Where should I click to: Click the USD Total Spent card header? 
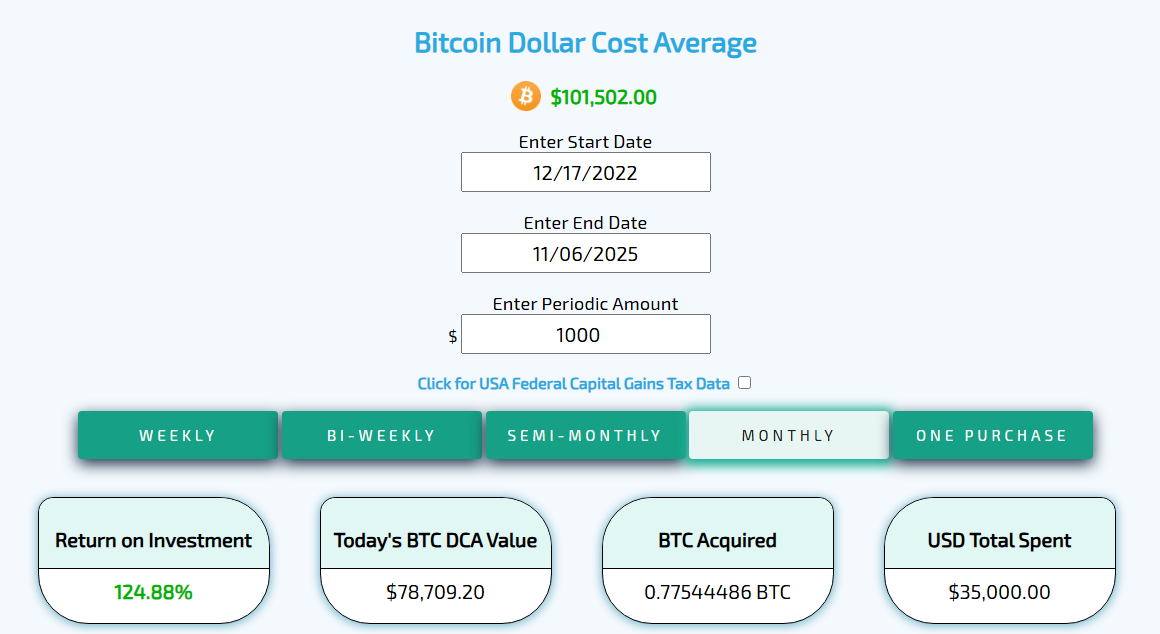[x=999, y=541]
